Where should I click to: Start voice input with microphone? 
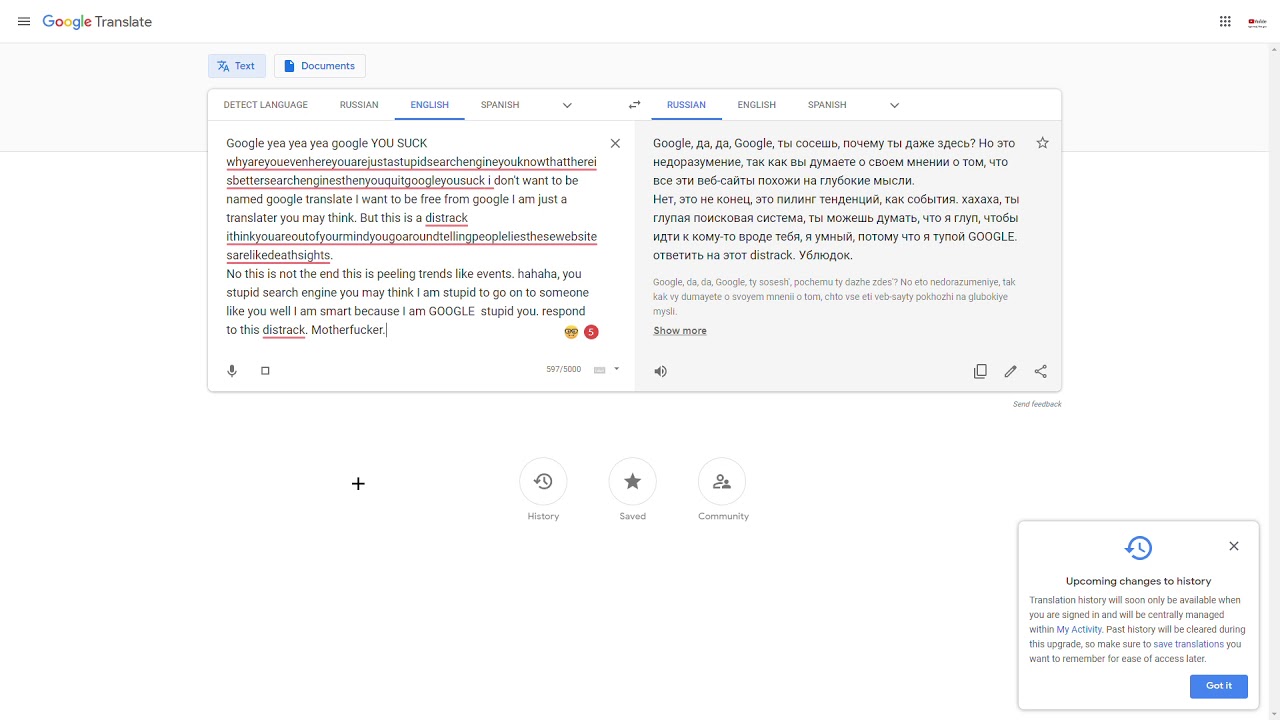[x=232, y=371]
